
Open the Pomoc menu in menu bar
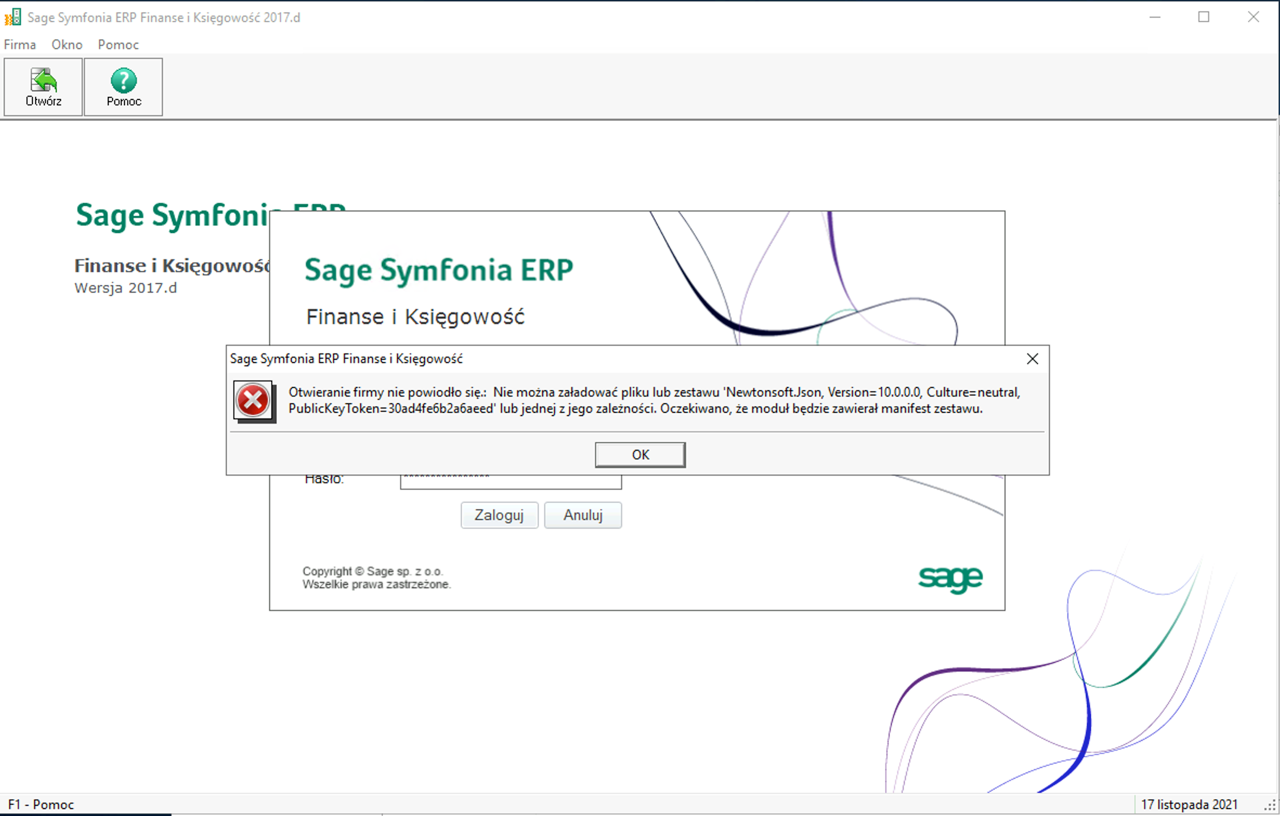118,44
